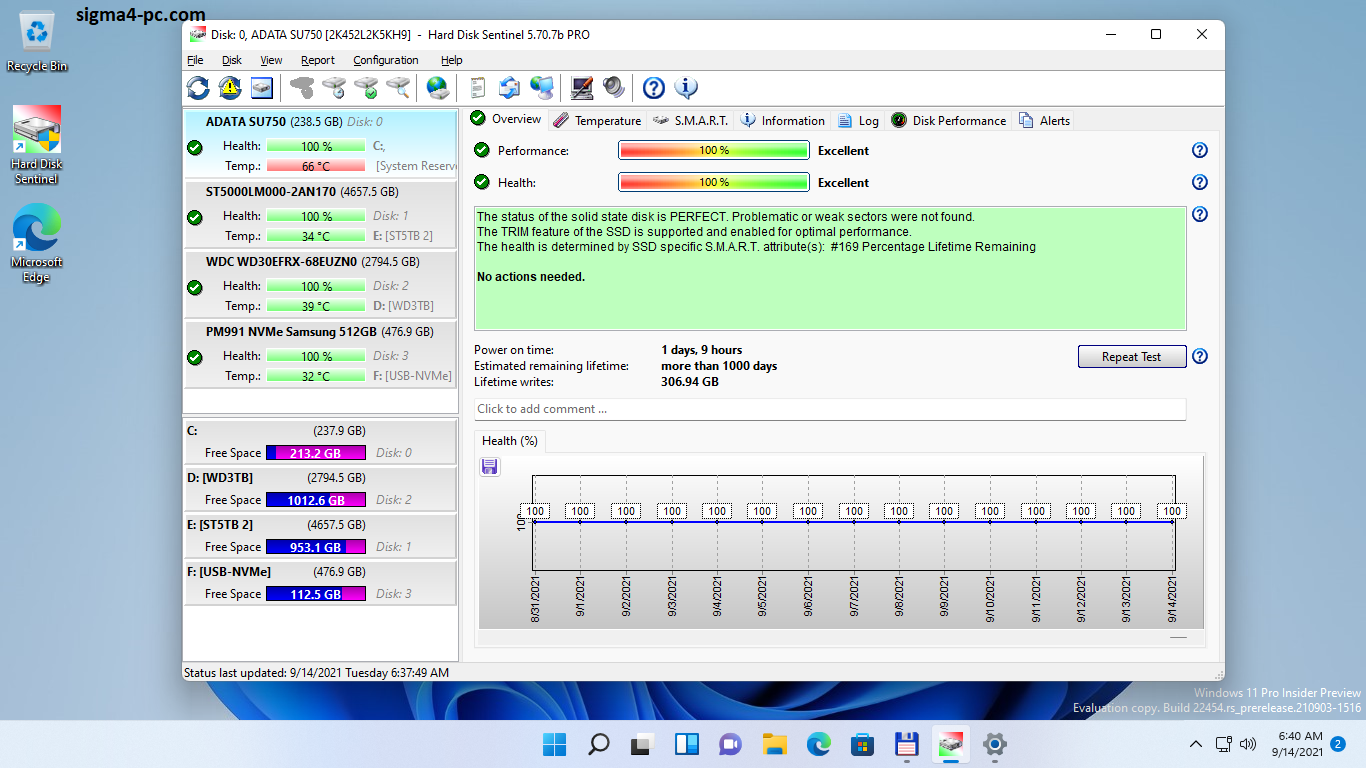Click the grayed-out disk toolbar icon

[x=302, y=88]
